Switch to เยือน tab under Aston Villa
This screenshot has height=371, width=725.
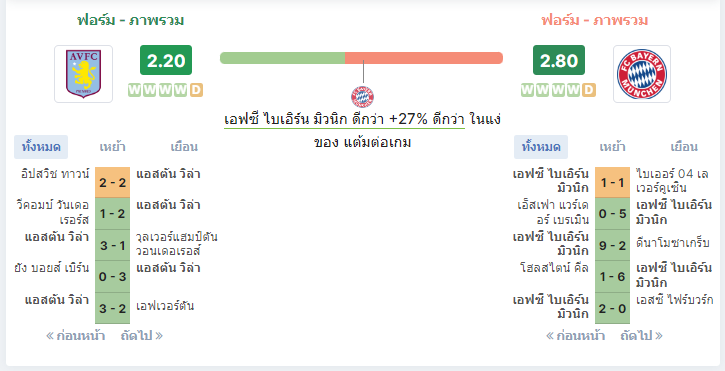184,147
